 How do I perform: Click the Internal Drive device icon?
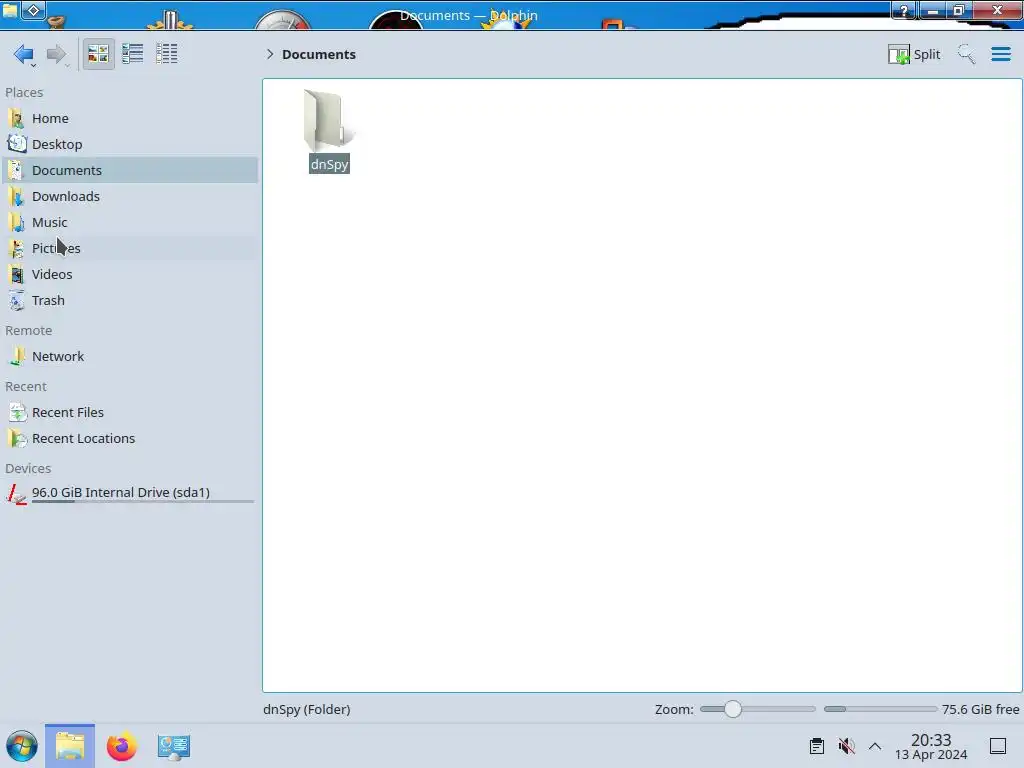click(x=17, y=494)
